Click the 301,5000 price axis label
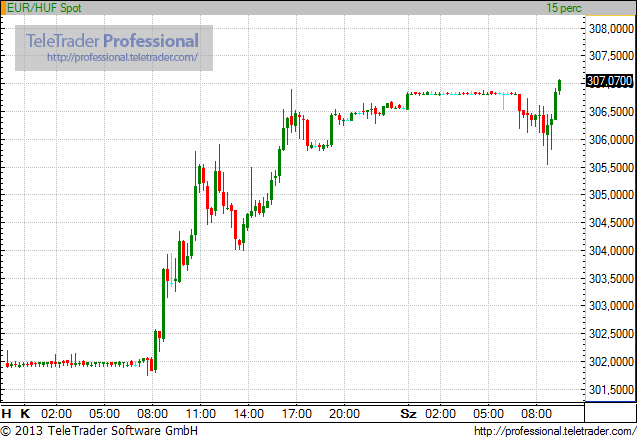 pyautogui.click(x=611, y=389)
